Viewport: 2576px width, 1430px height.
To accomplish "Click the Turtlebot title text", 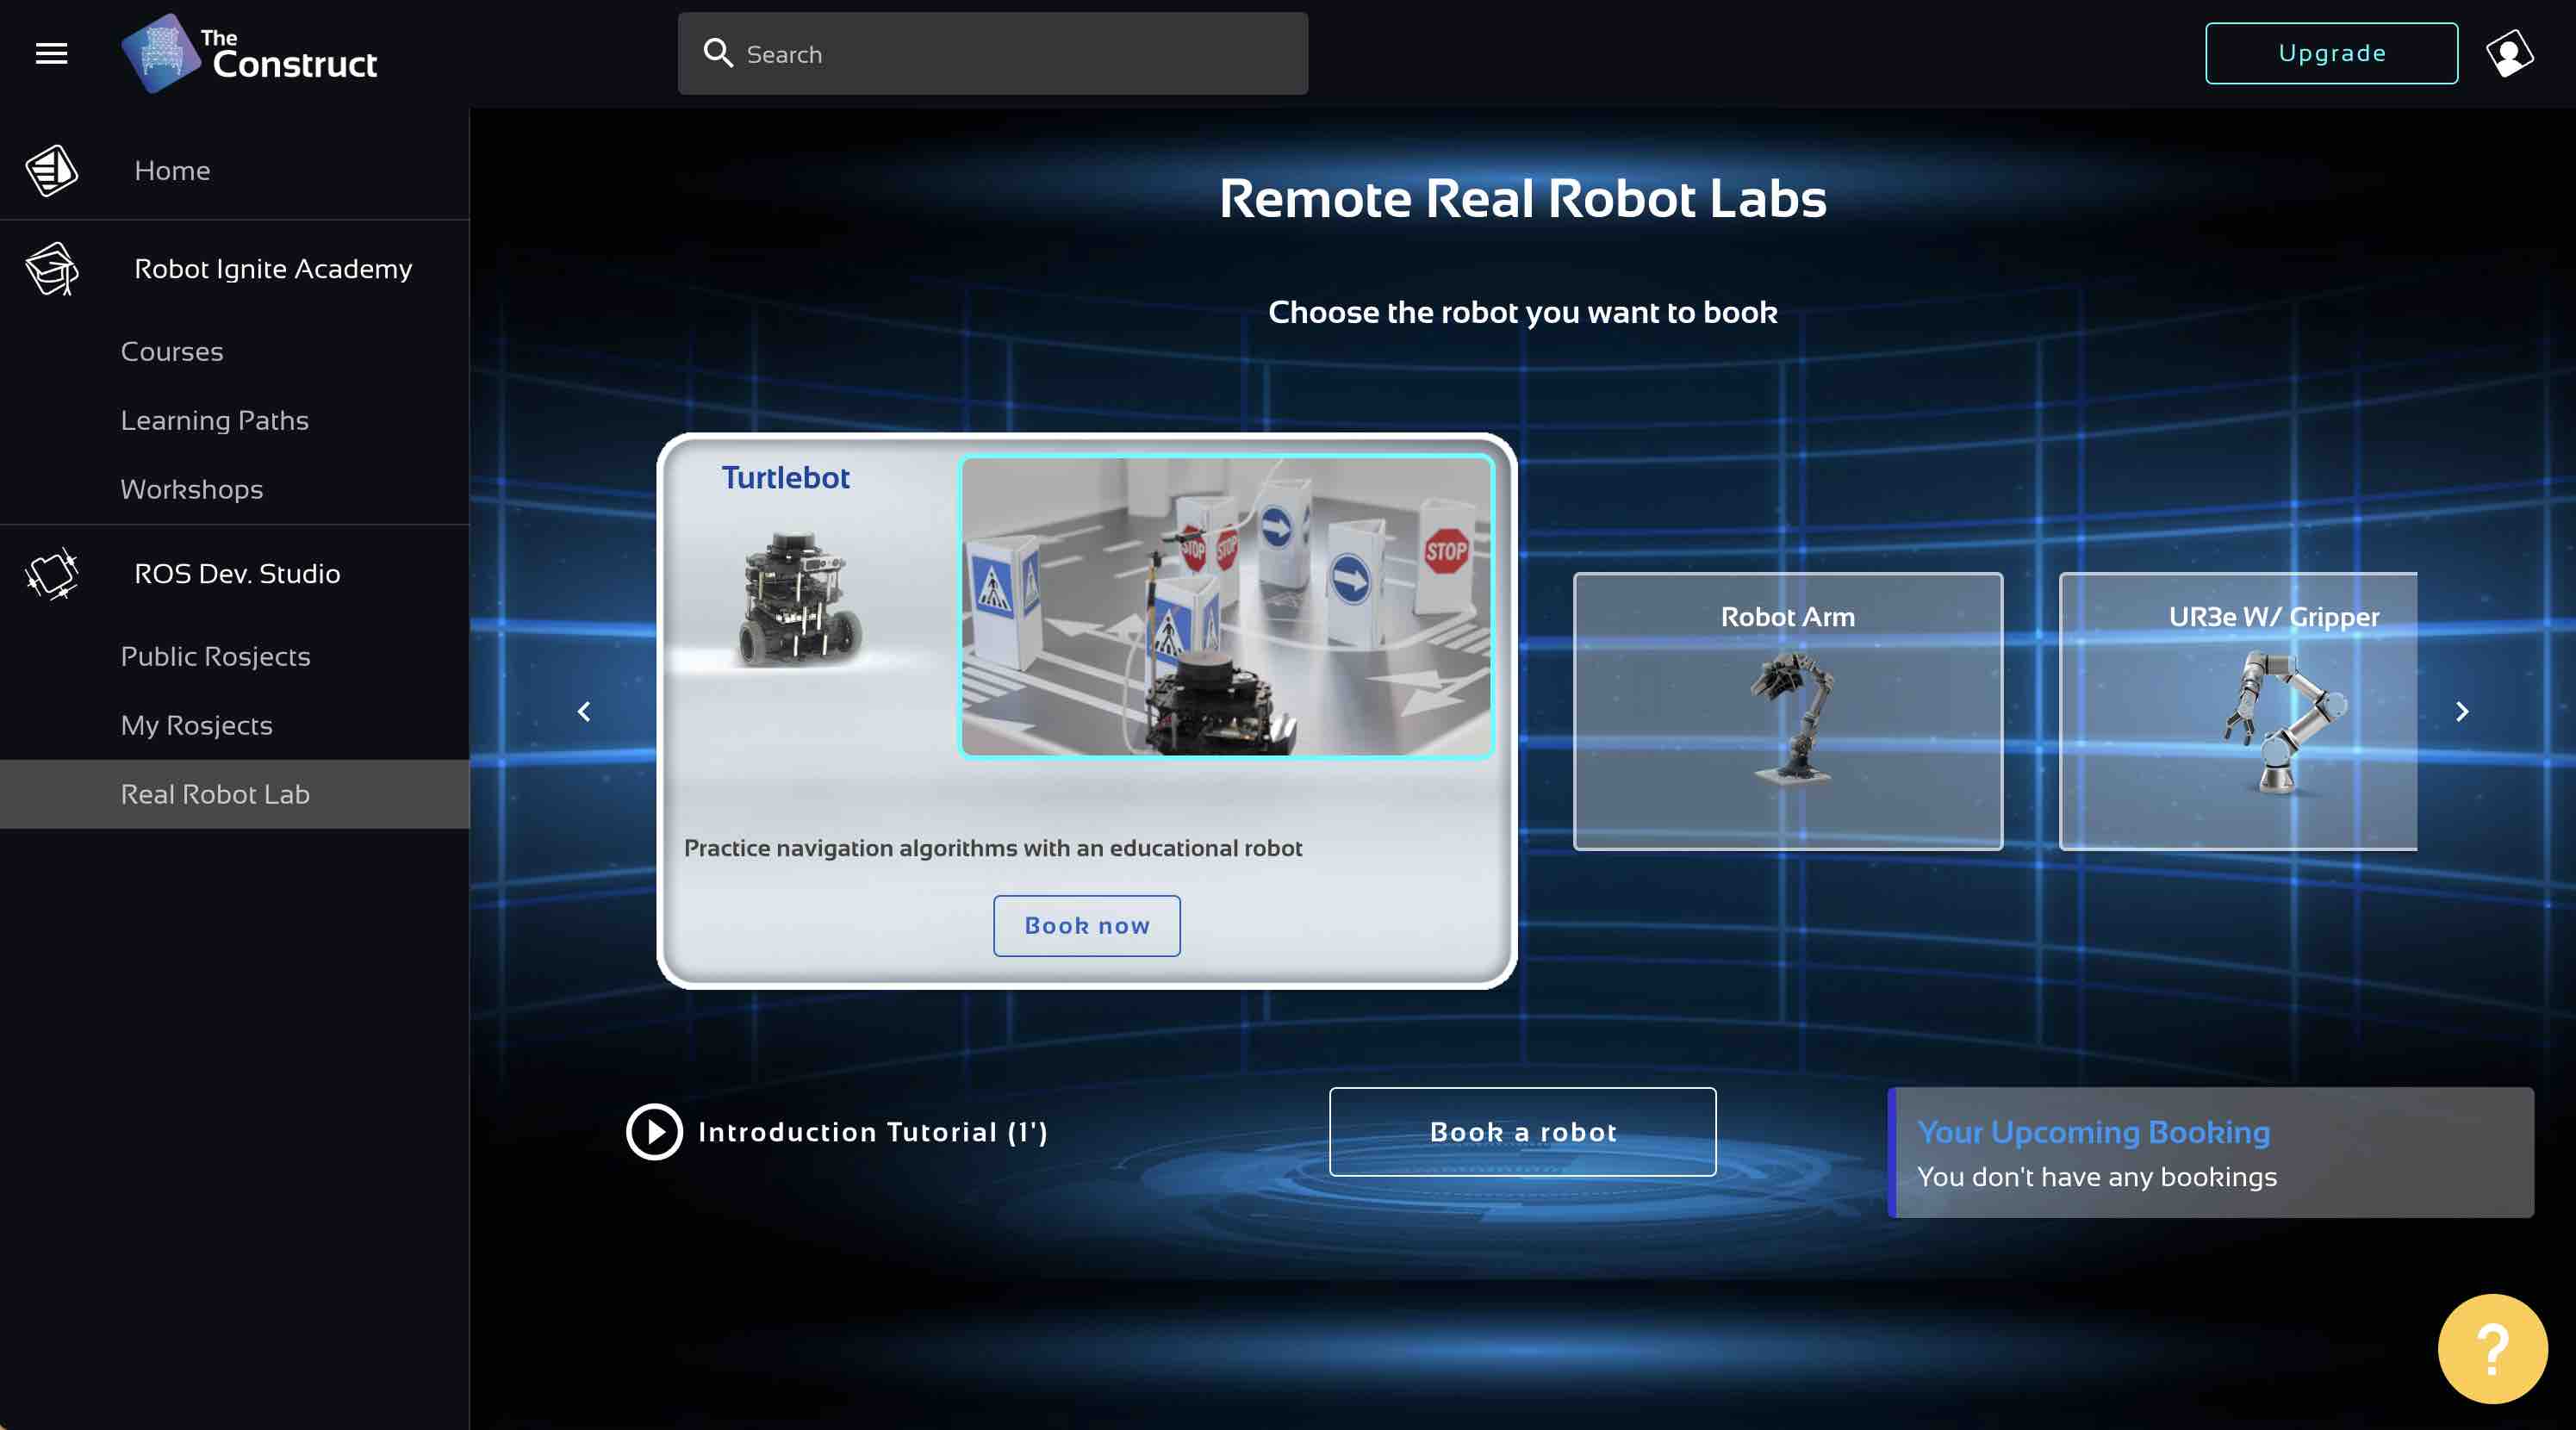I will tap(786, 478).
